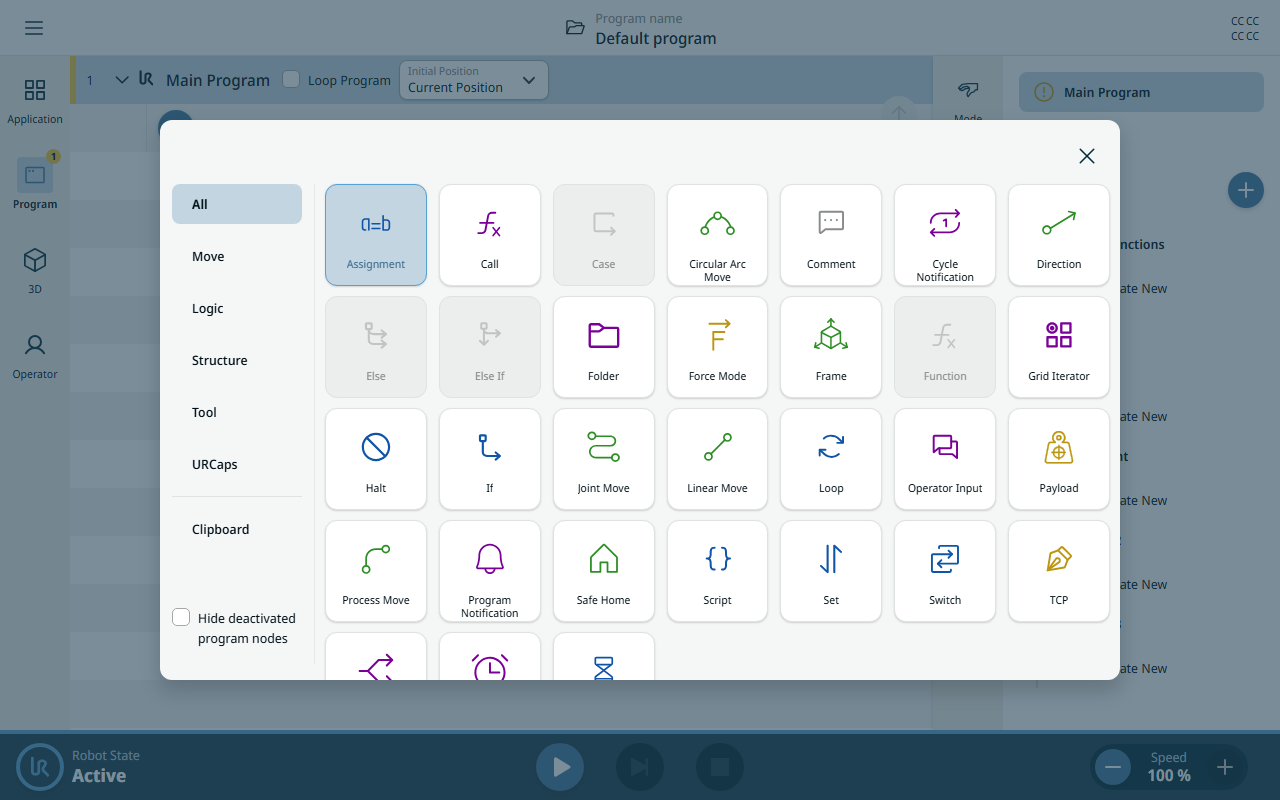This screenshot has width=1280, height=800.
Task: Collapse the Main Program tree chevron
Action: click(122, 80)
